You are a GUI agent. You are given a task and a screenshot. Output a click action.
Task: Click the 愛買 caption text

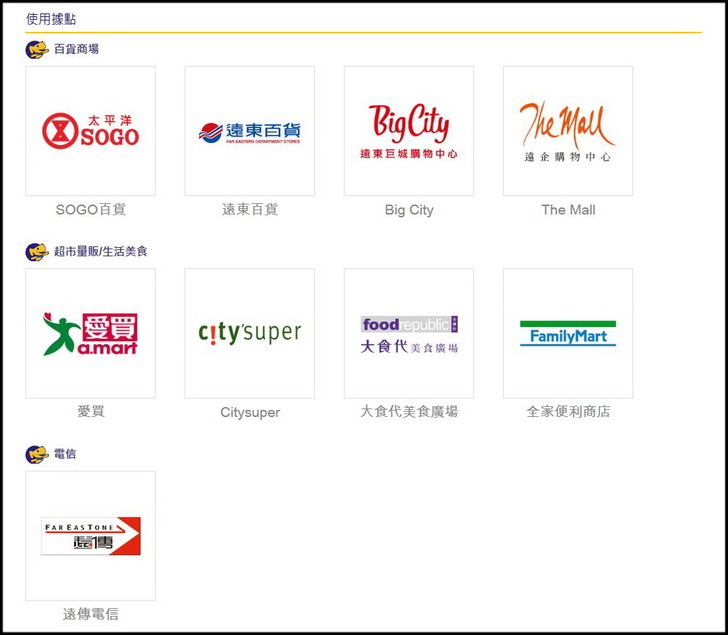91,412
